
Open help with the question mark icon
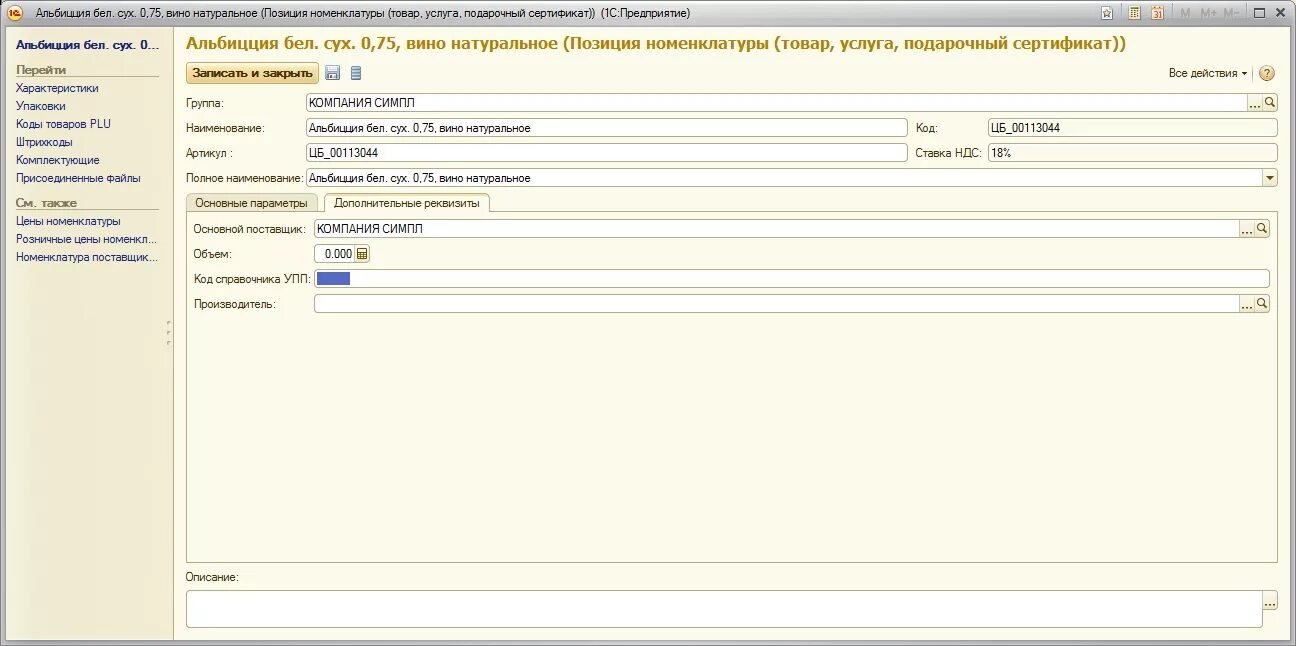pyautogui.click(x=1267, y=73)
